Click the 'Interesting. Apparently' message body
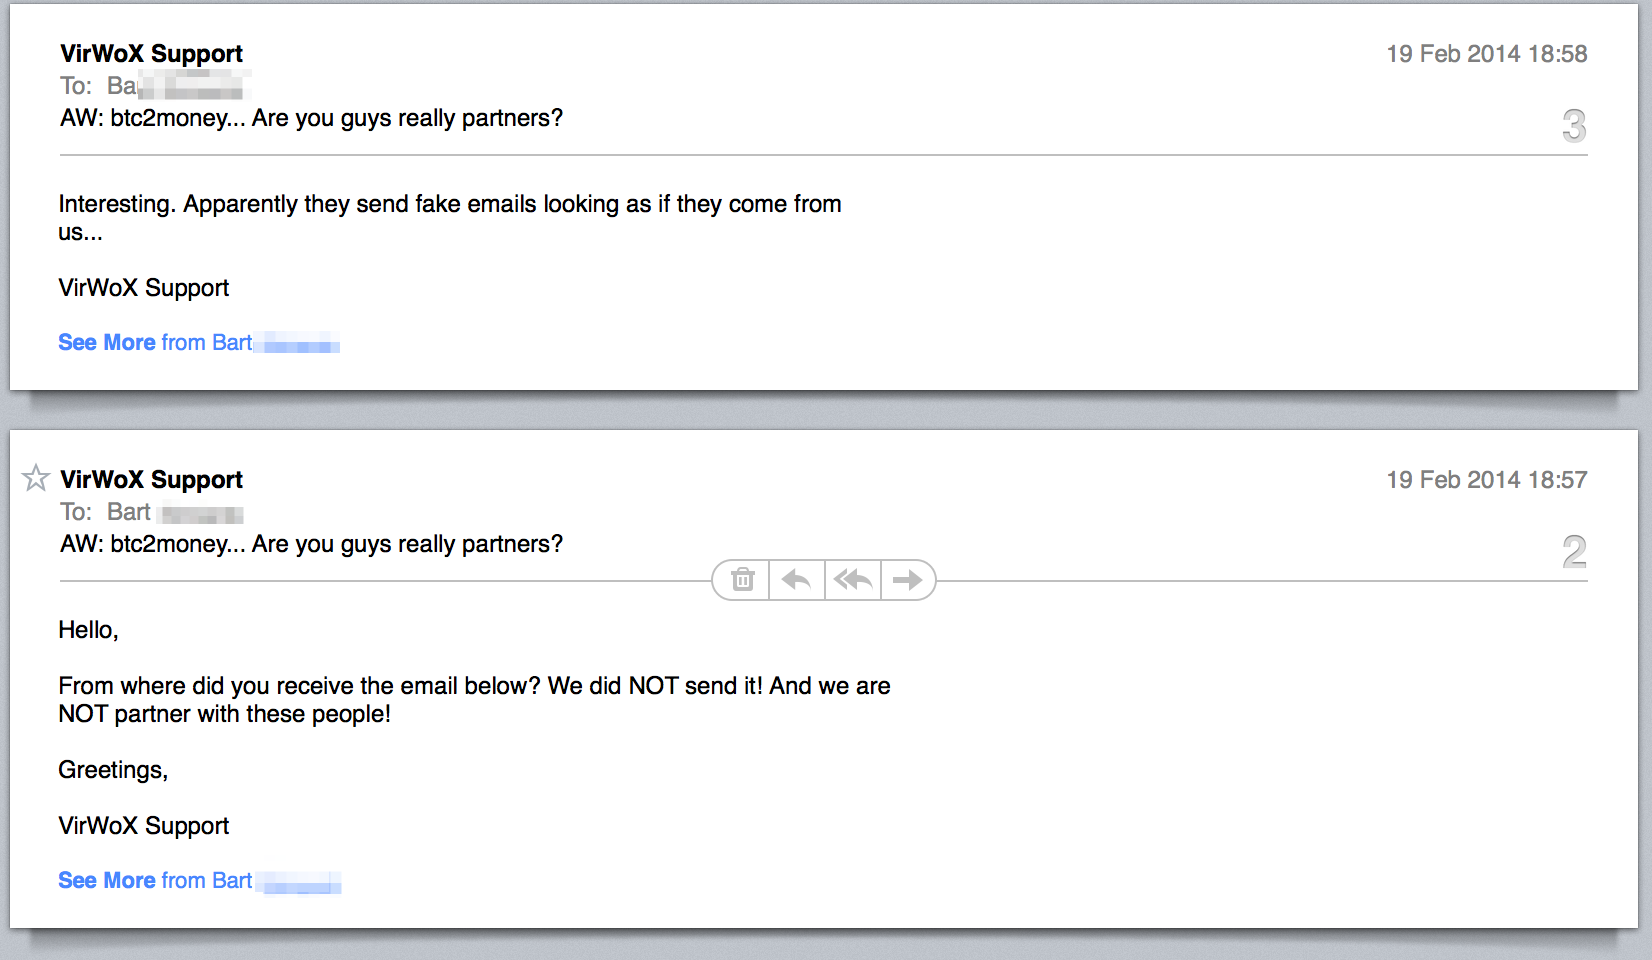This screenshot has width=1652, height=960. coord(449,205)
